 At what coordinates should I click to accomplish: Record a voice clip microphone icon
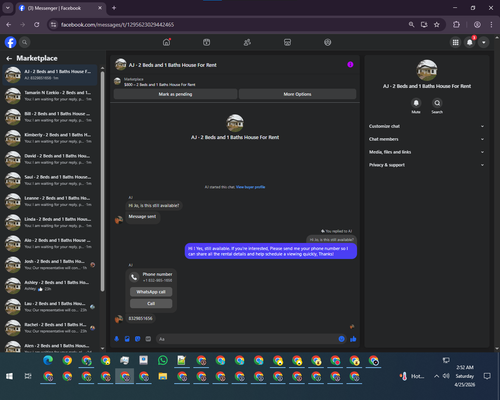pos(117,339)
